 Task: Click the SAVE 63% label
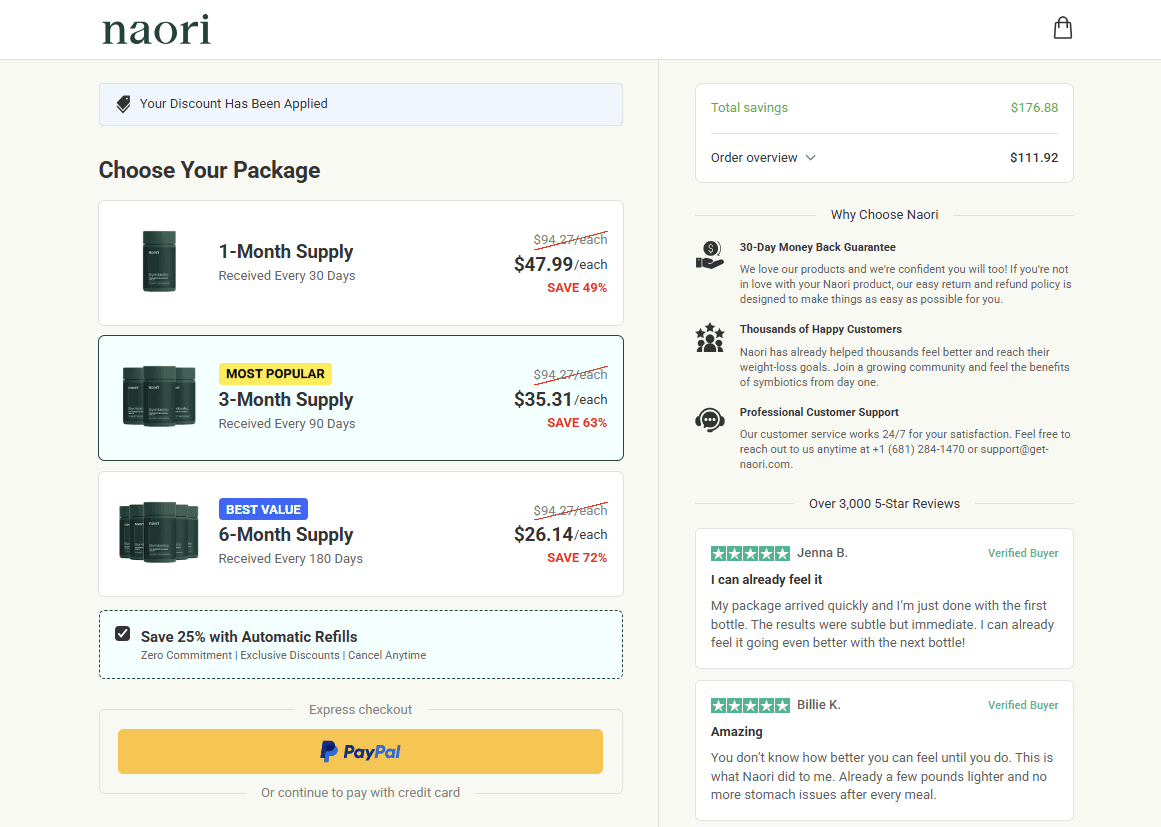point(577,423)
